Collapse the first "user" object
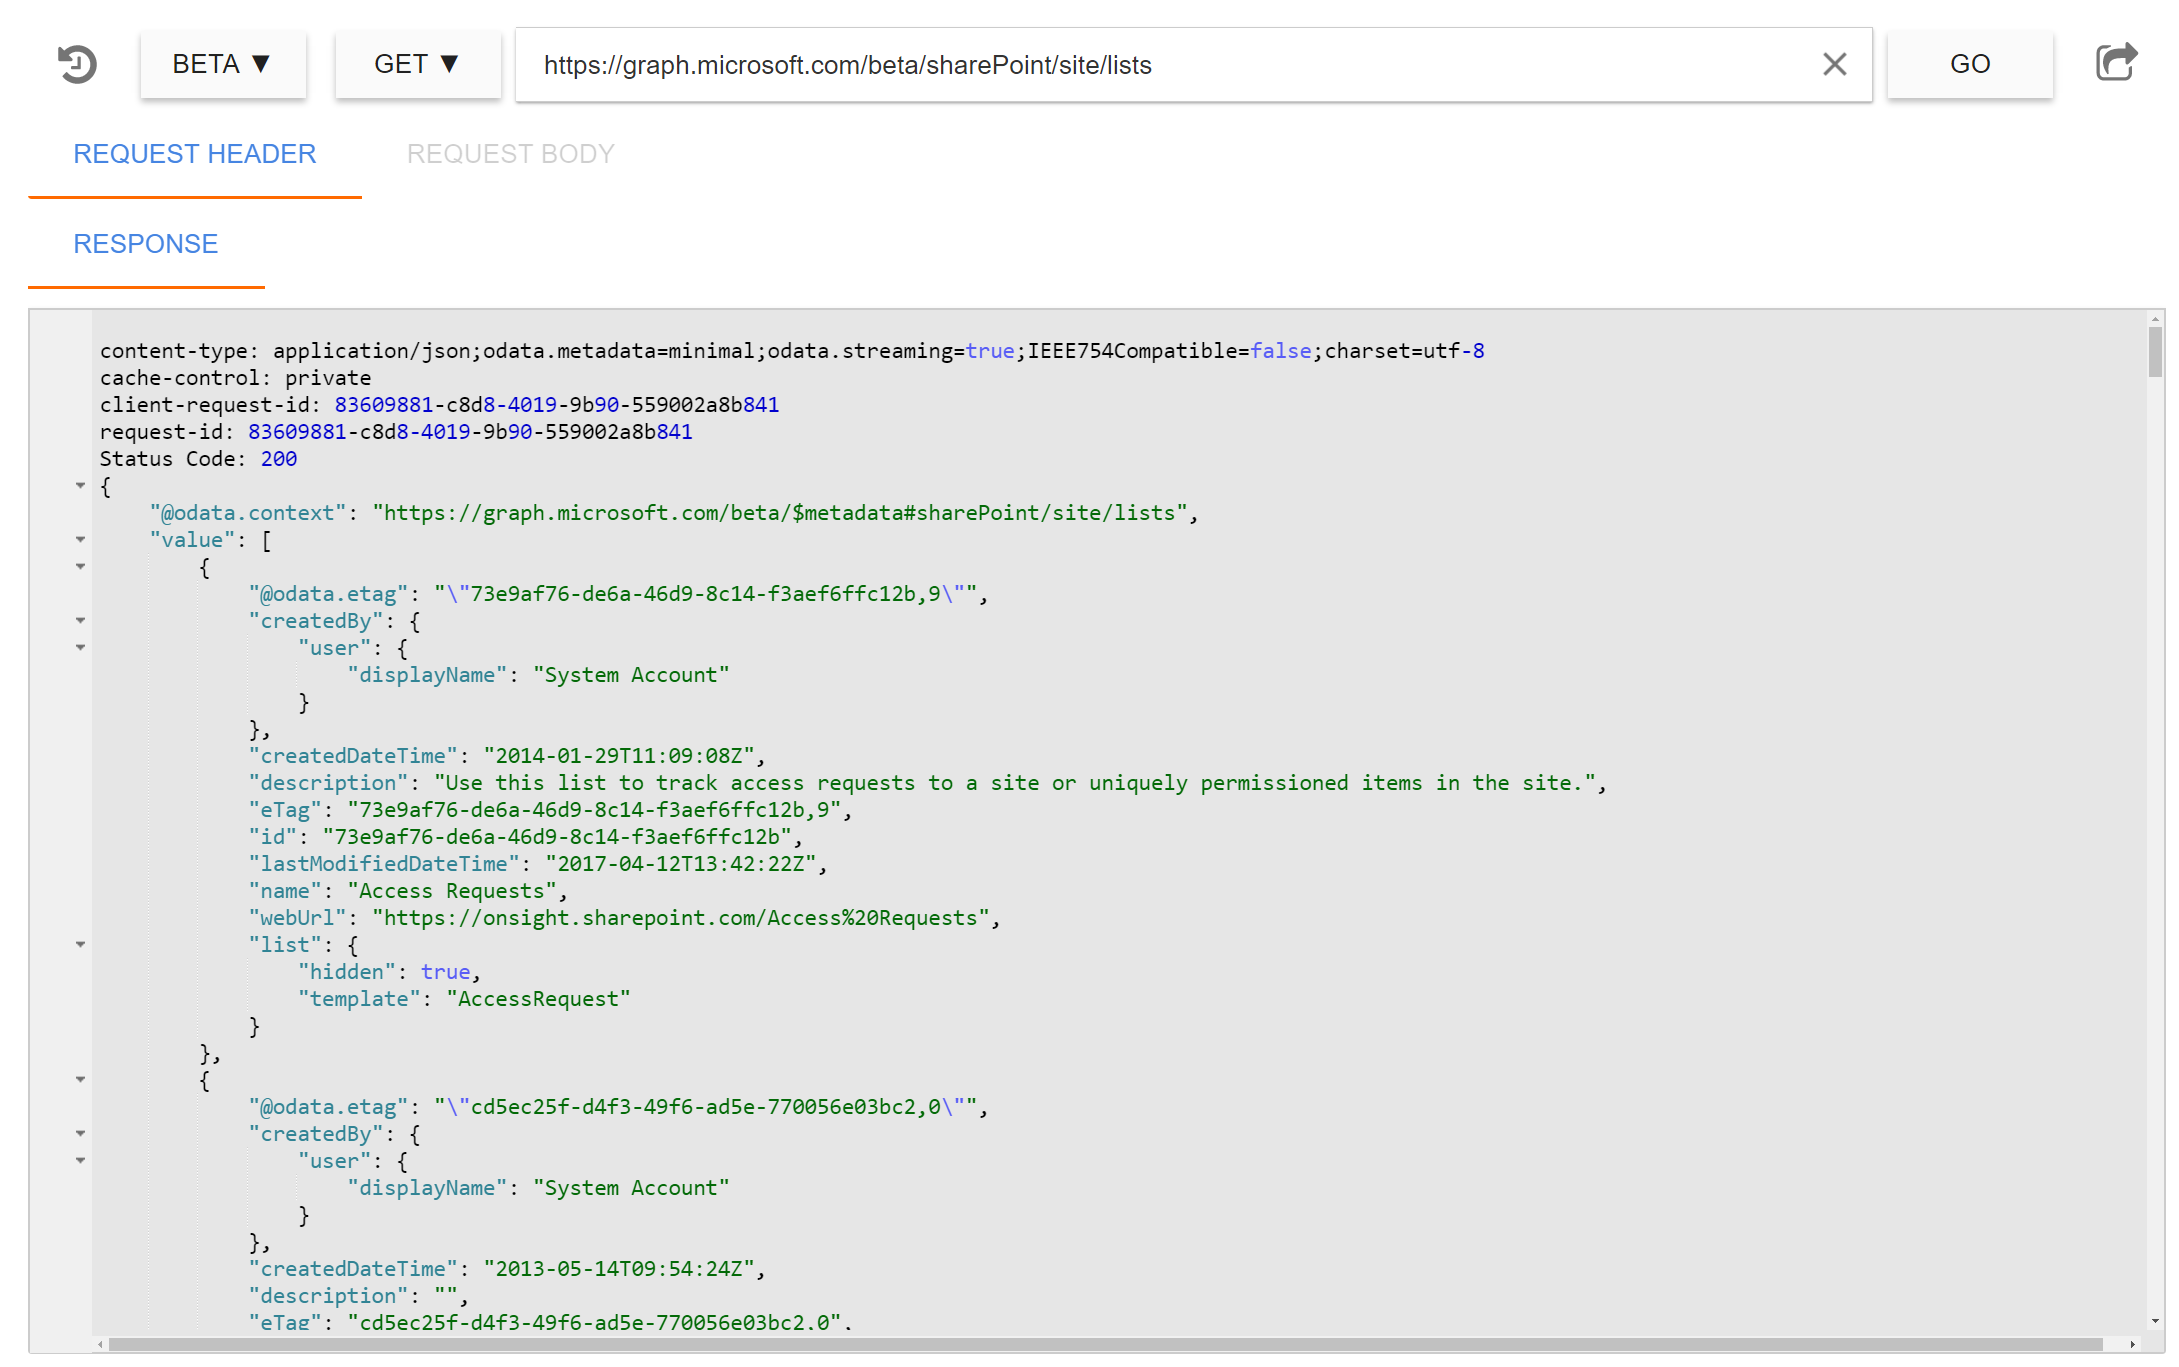The width and height of the screenshot is (2179, 1367). tap(80, 648)
